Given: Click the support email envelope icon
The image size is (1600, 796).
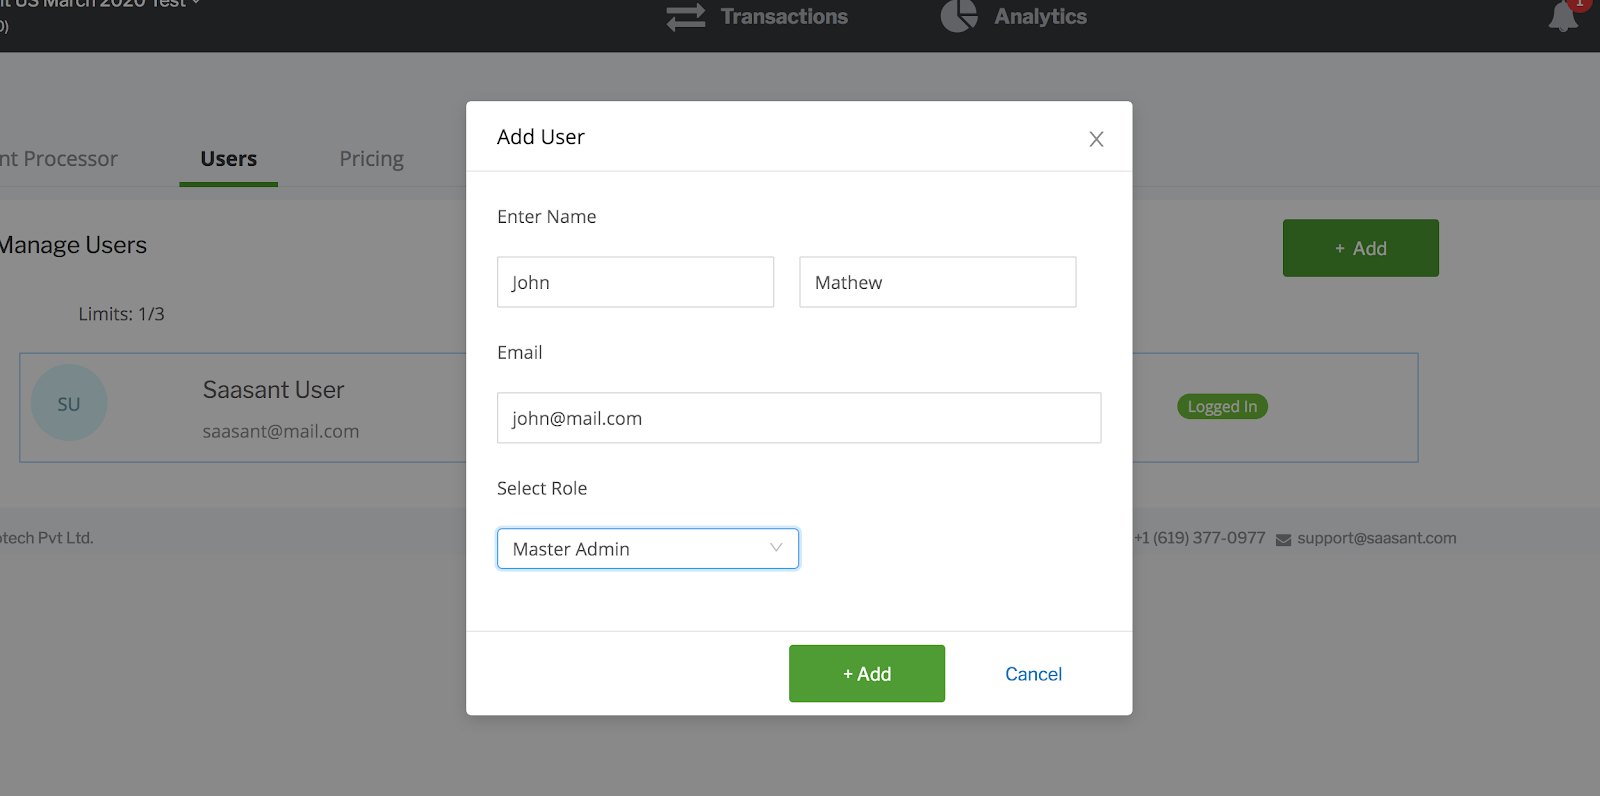Looking at the screenshot, I should pos(1283,540).
